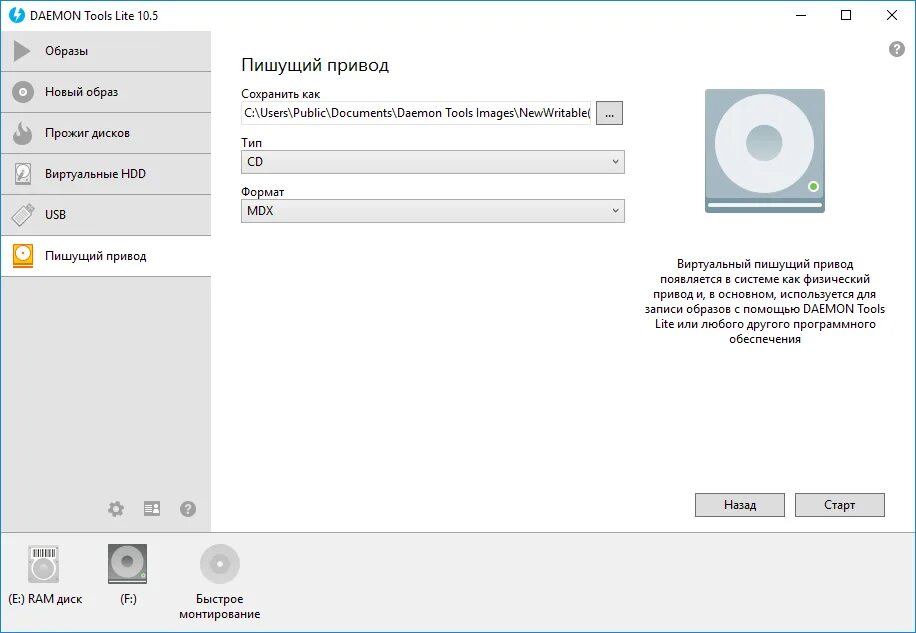Click the Тип label

click(x=251, y=143)
